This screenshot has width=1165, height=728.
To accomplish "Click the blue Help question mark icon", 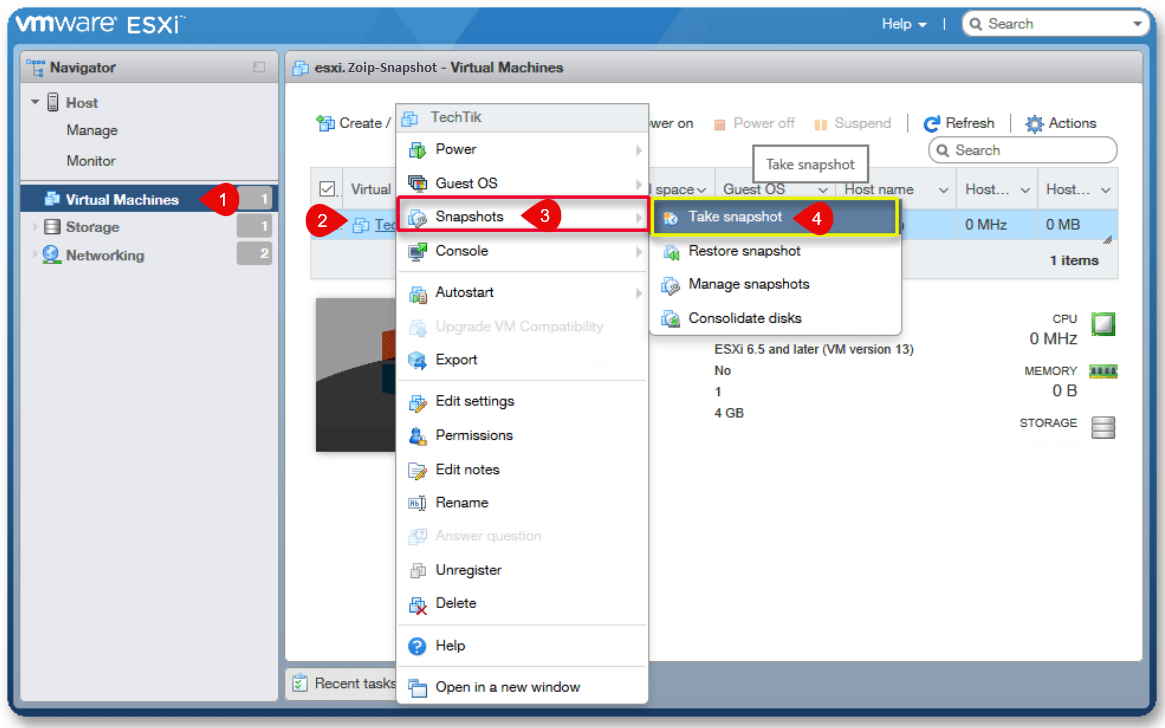I will [418, 646].
